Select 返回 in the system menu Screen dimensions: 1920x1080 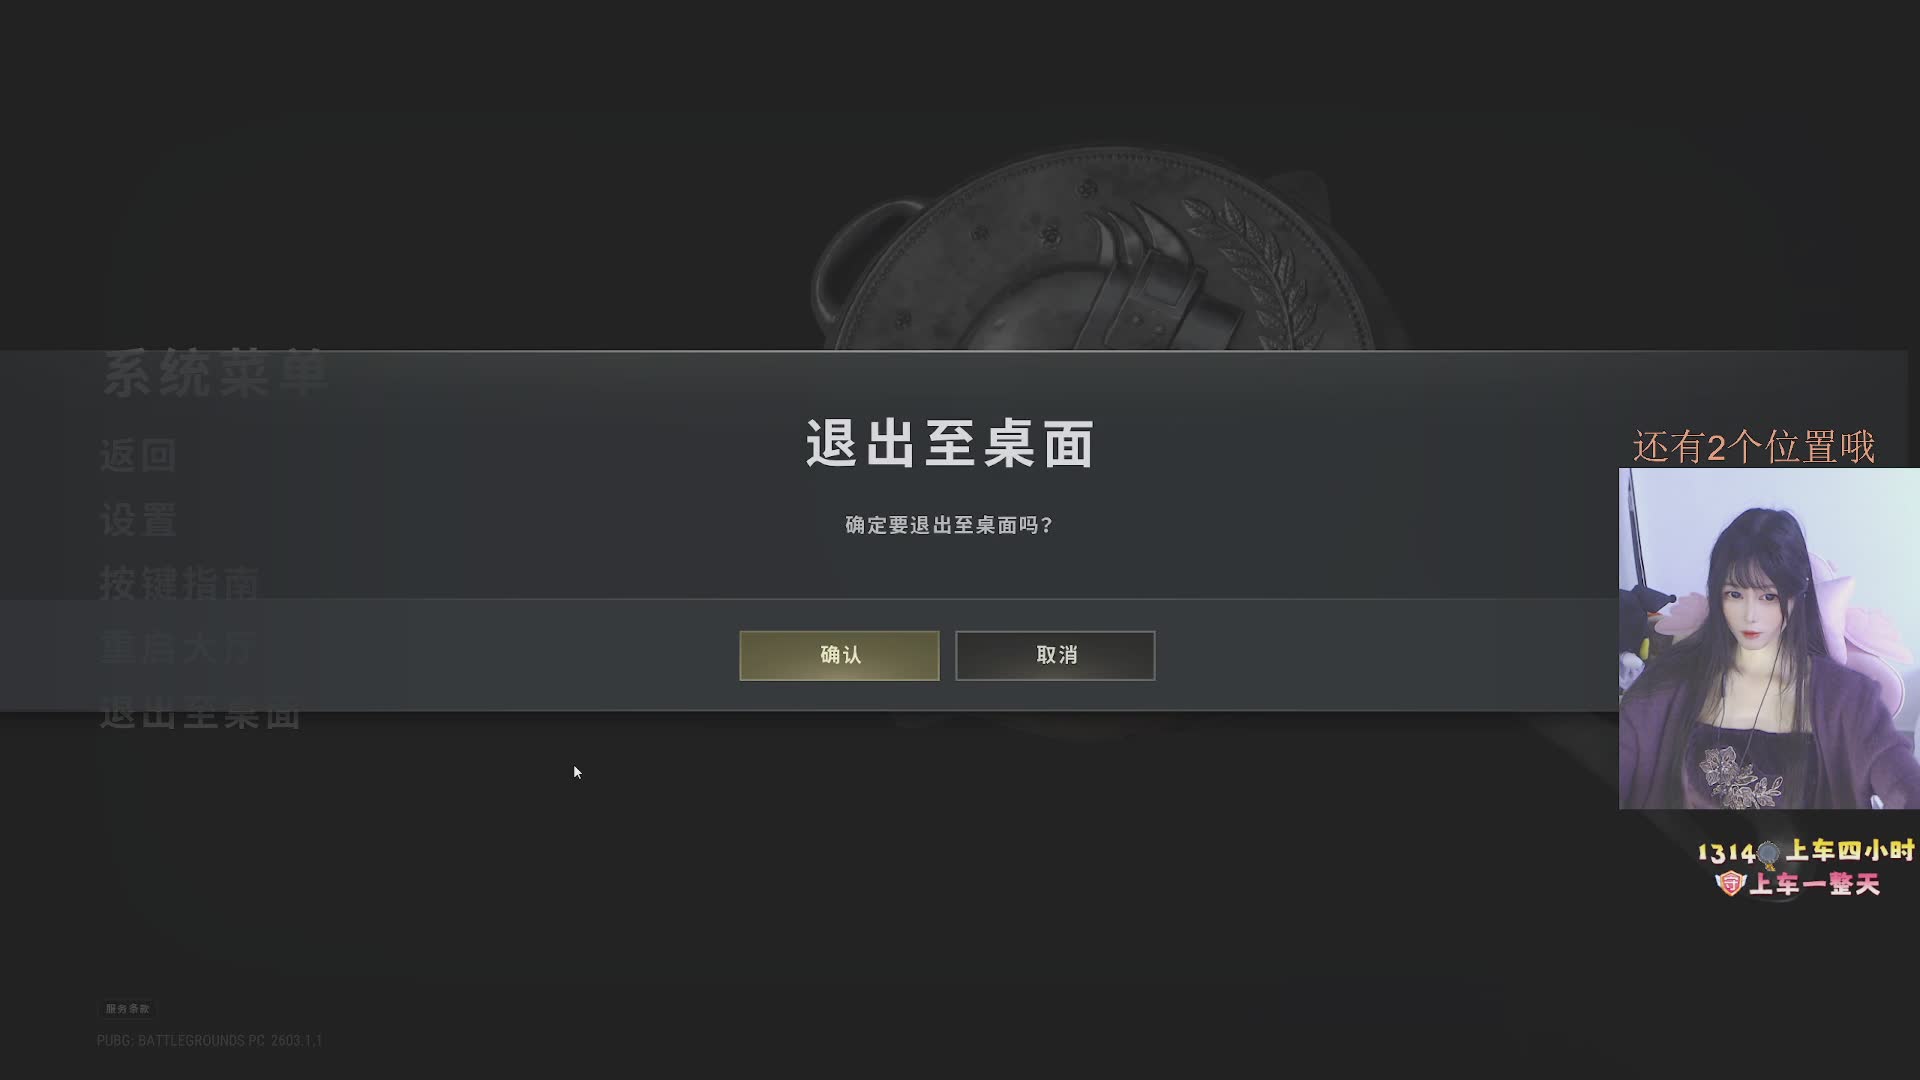[x=138, y=455]
